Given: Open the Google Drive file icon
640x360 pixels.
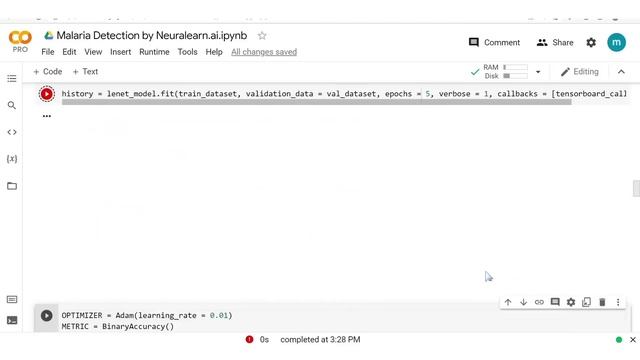Looking at the screenshot, I should pyautogui.click(x=49, y=36).
